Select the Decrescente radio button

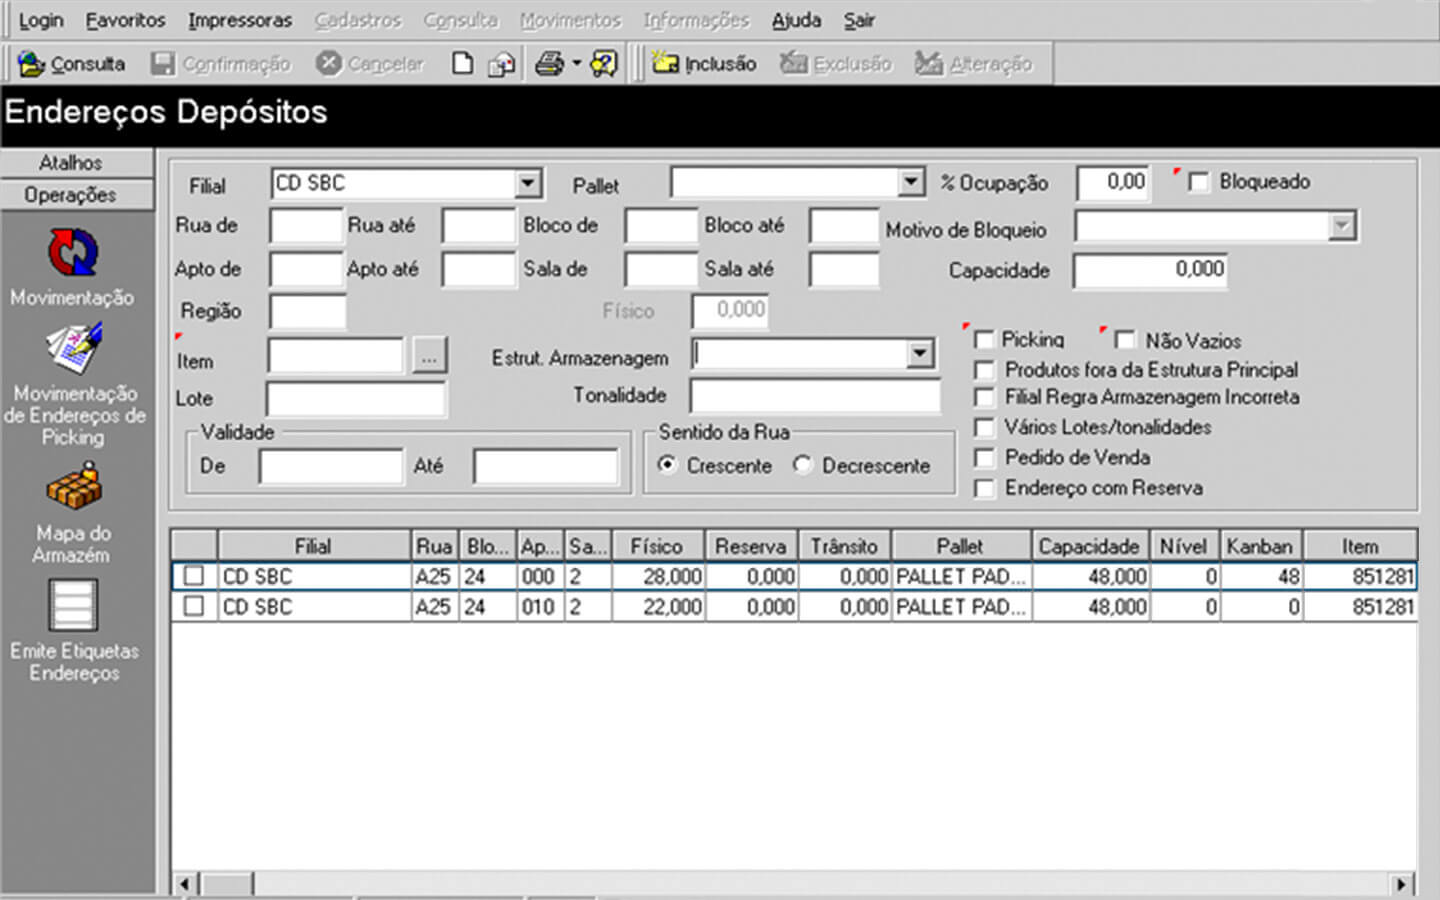tap(803, 465)
